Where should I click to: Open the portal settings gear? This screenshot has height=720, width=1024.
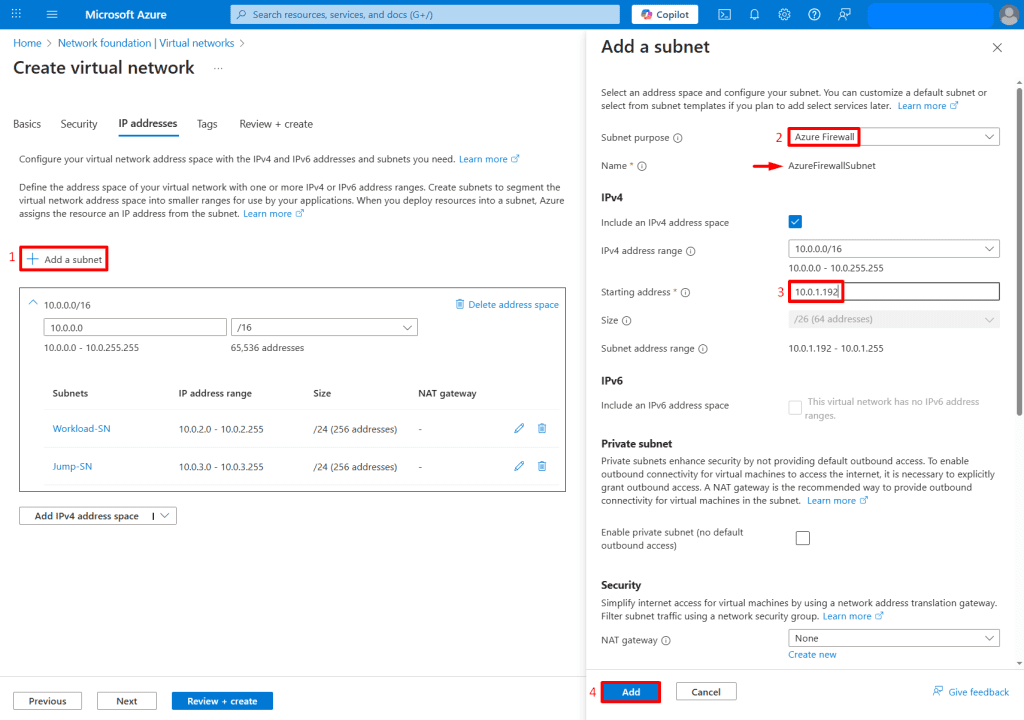(784, 14)
